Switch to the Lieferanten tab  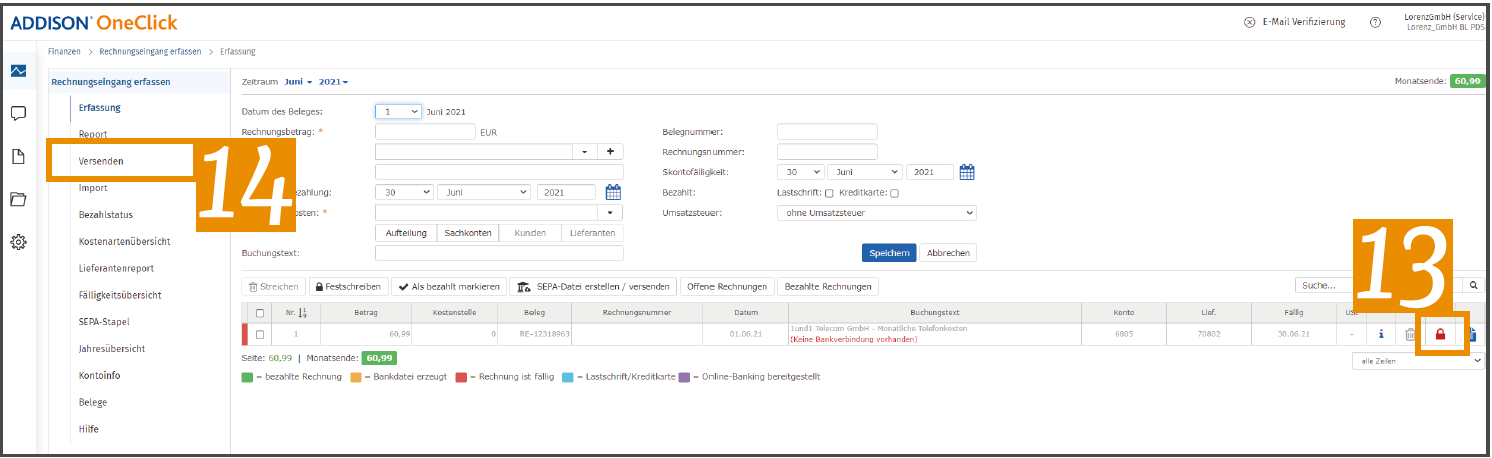pos(592,232)
